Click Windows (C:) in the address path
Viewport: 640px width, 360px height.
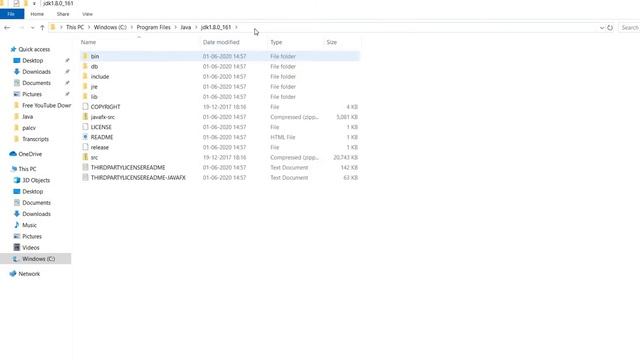(110, 27)
